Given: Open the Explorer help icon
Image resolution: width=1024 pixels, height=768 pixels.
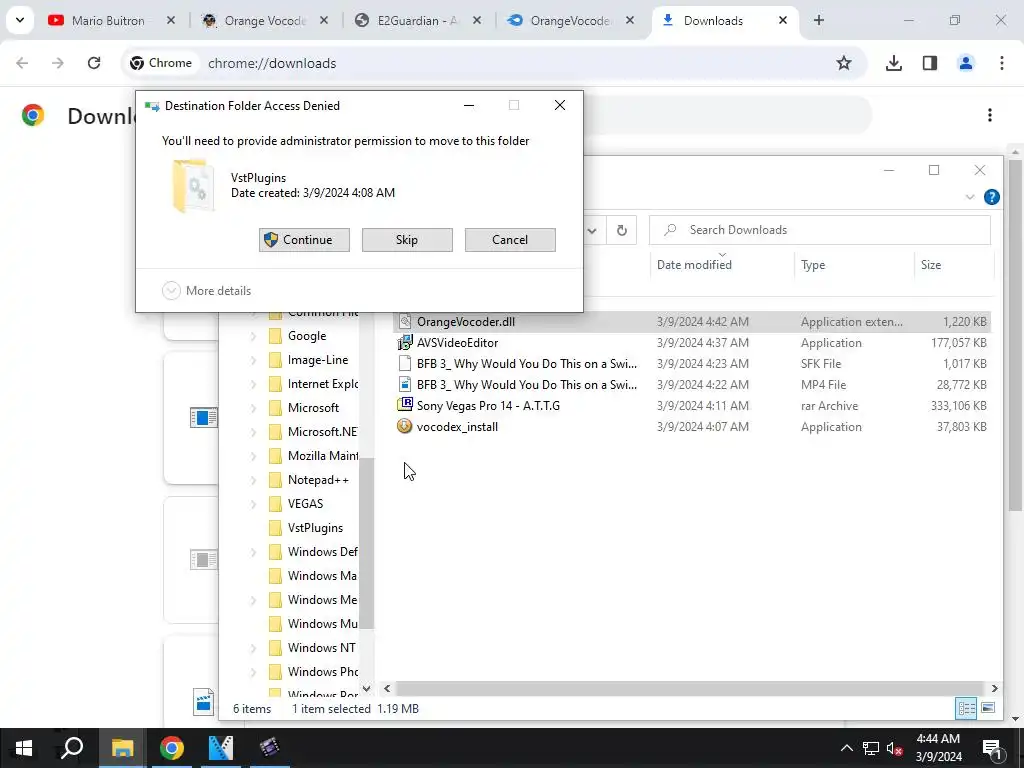Looking at the screenshot, I should point(991,197).
